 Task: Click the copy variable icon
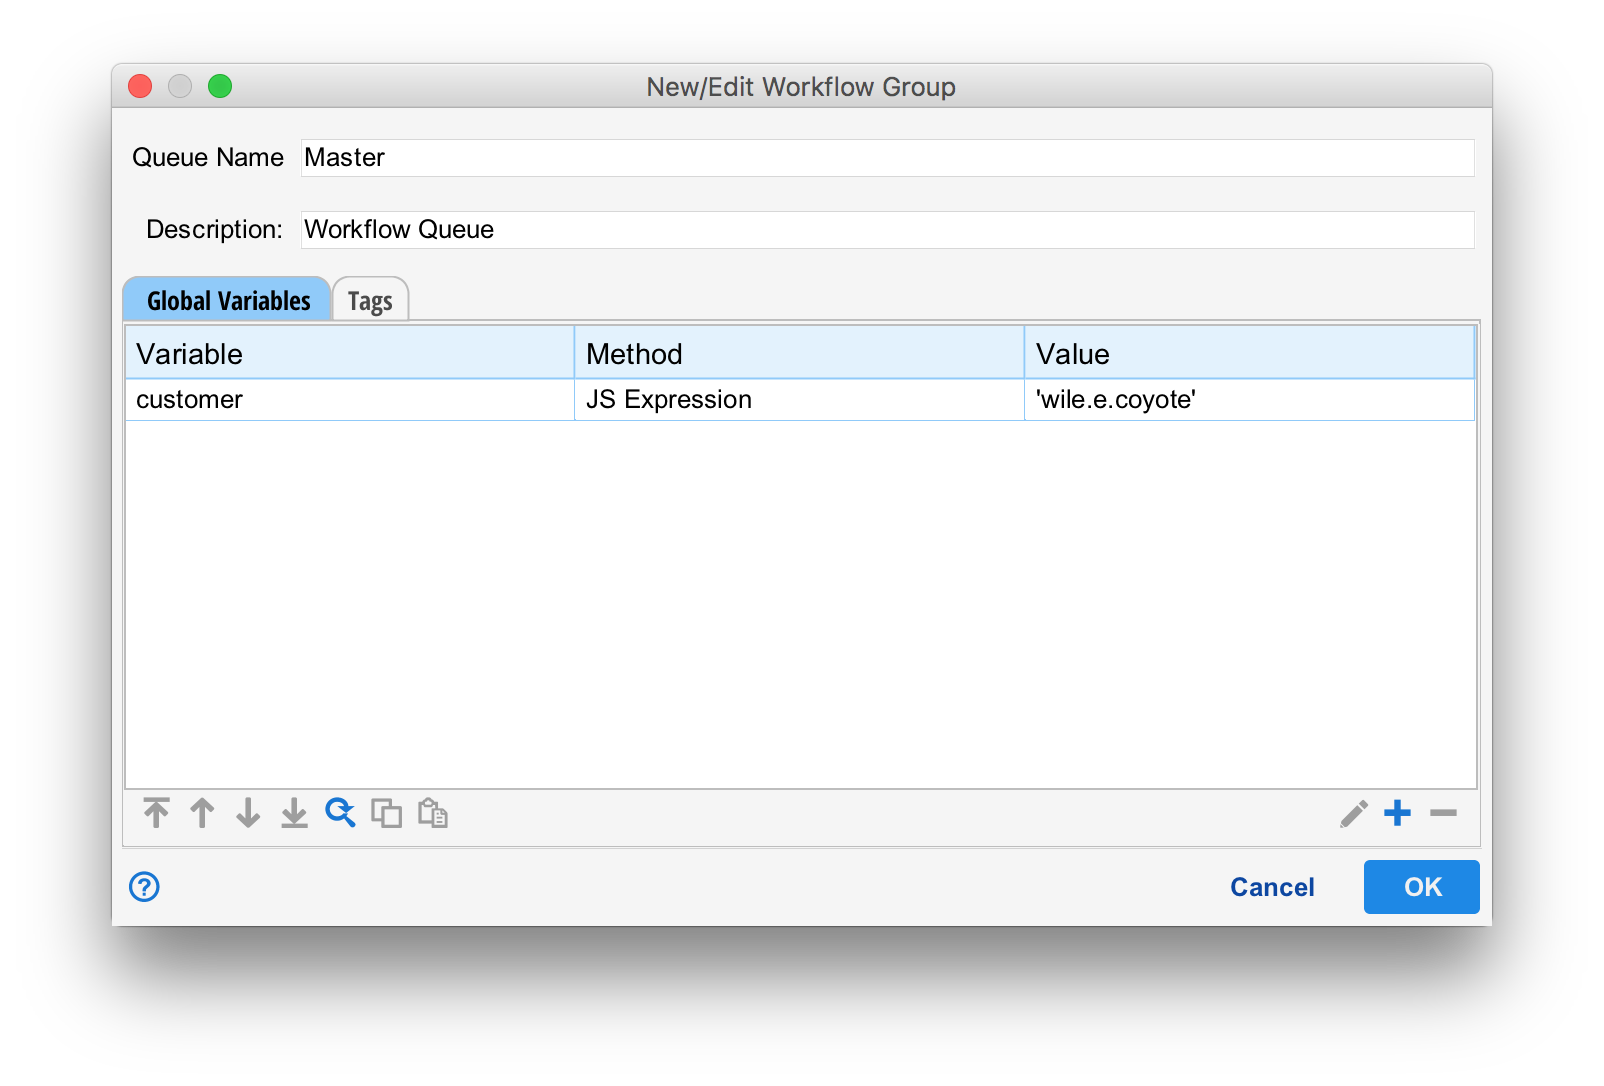(388, 813)
